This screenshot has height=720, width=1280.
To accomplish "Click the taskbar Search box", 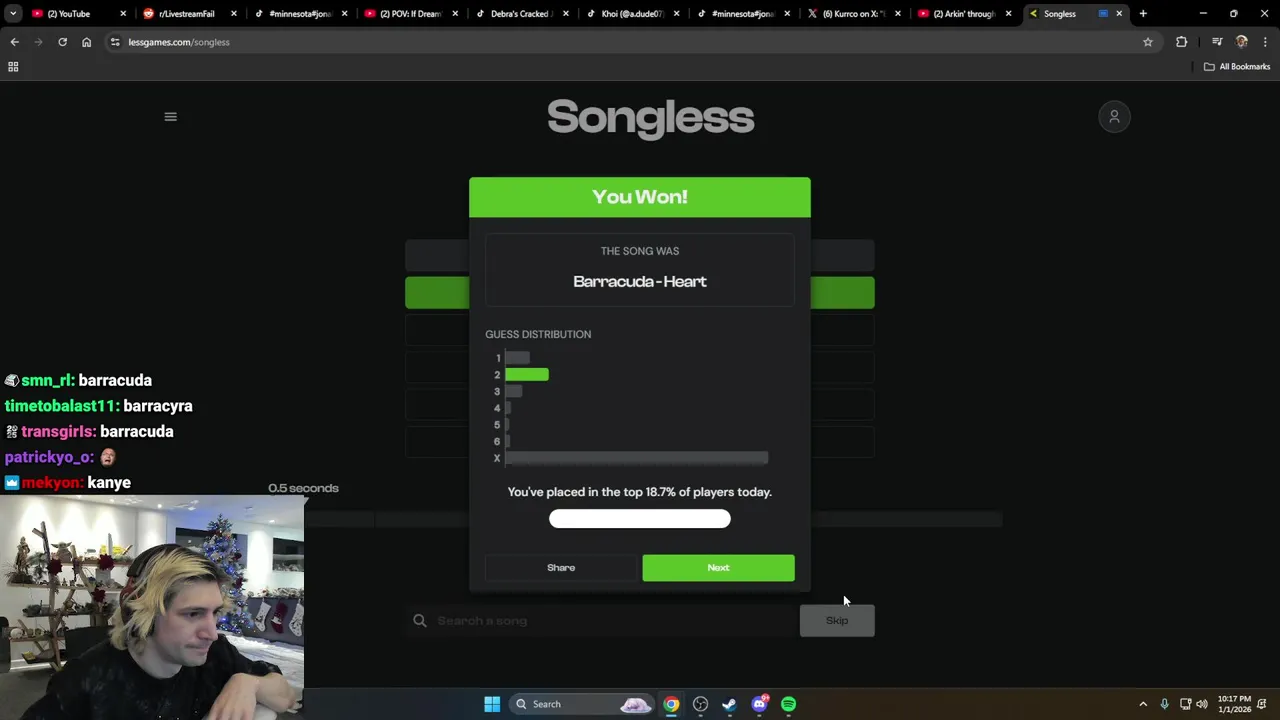I will 584,704.
